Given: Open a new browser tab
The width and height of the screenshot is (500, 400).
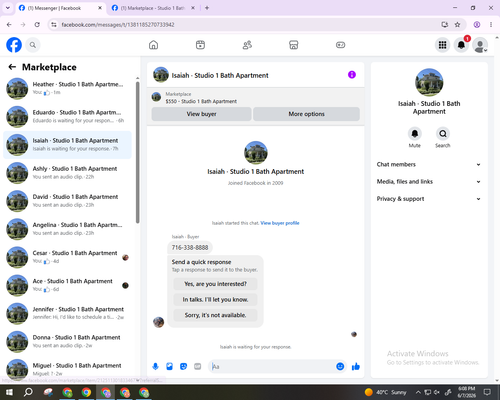Looking at the screenshot, I should point(207,8).
